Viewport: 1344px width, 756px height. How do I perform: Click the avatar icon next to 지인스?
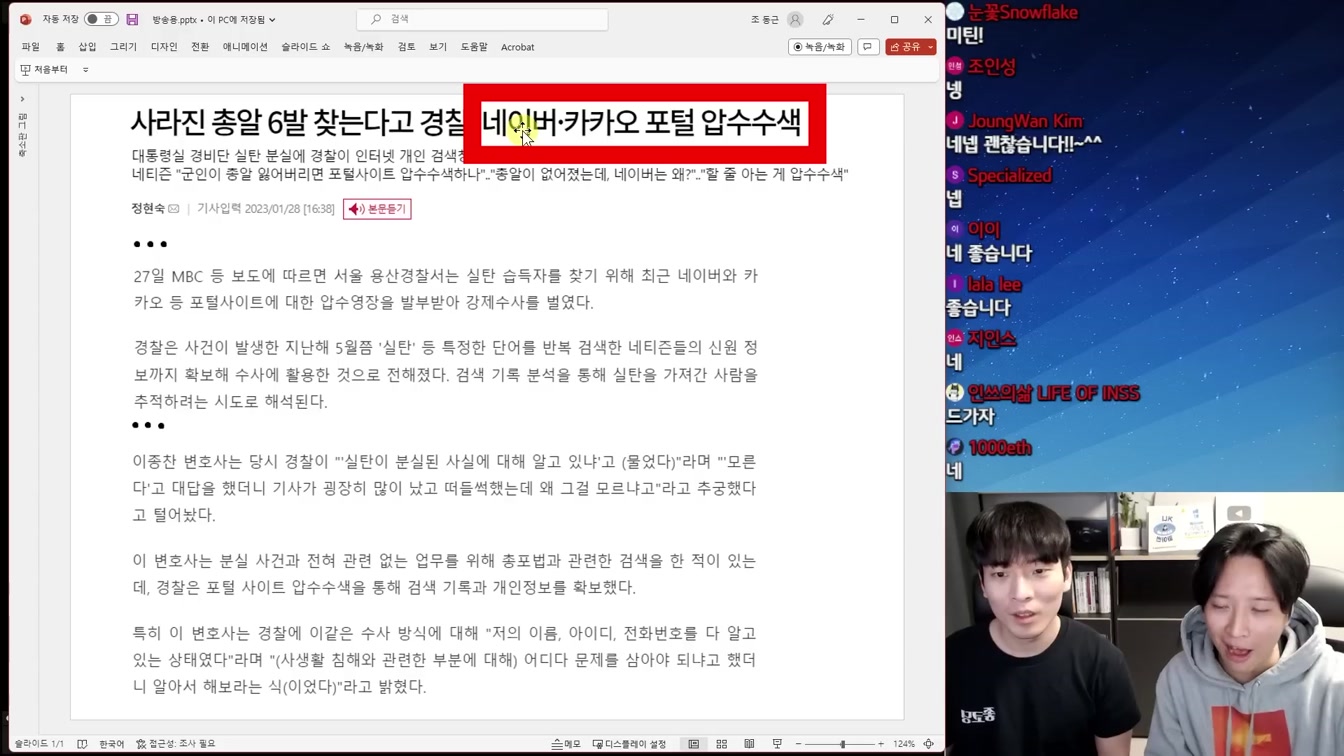955,339
